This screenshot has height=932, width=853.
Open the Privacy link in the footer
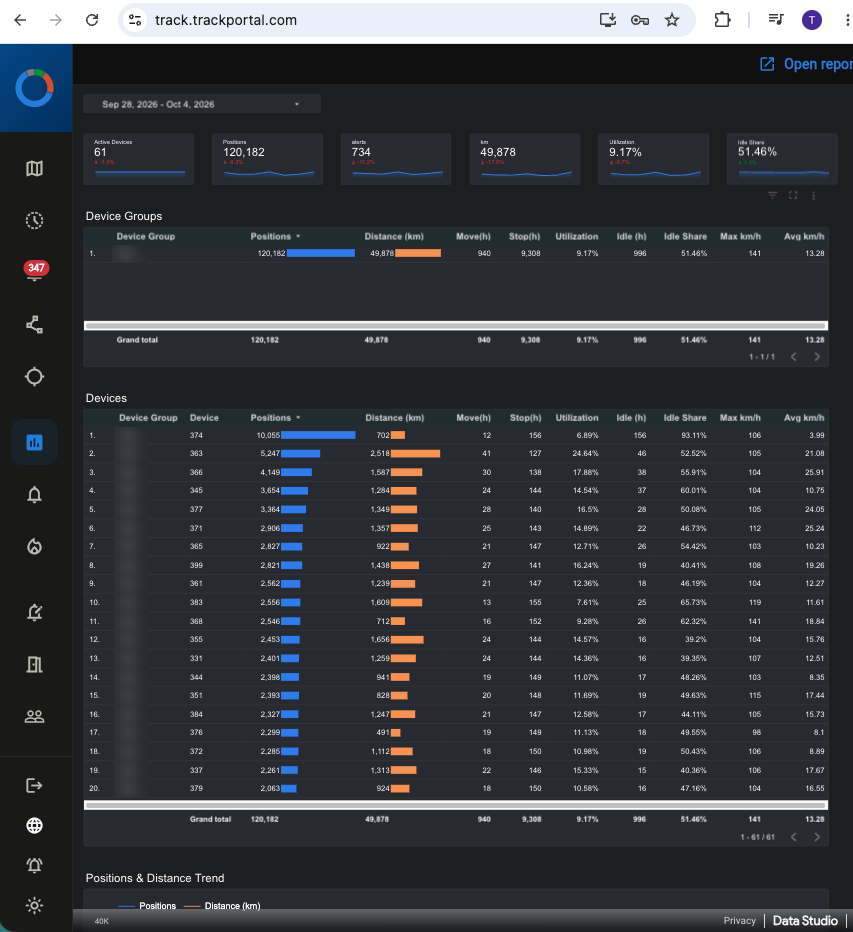pos(739,921)
